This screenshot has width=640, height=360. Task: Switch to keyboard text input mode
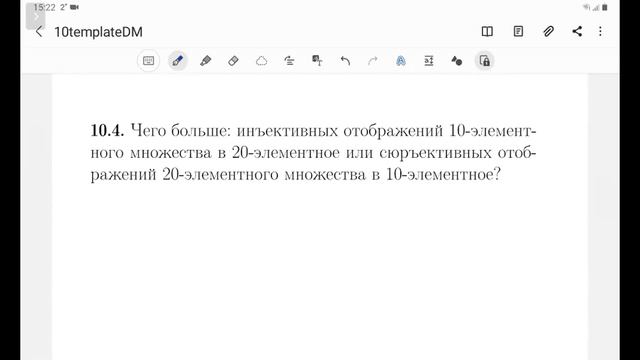pyautogui.click(x=148, y=61)
